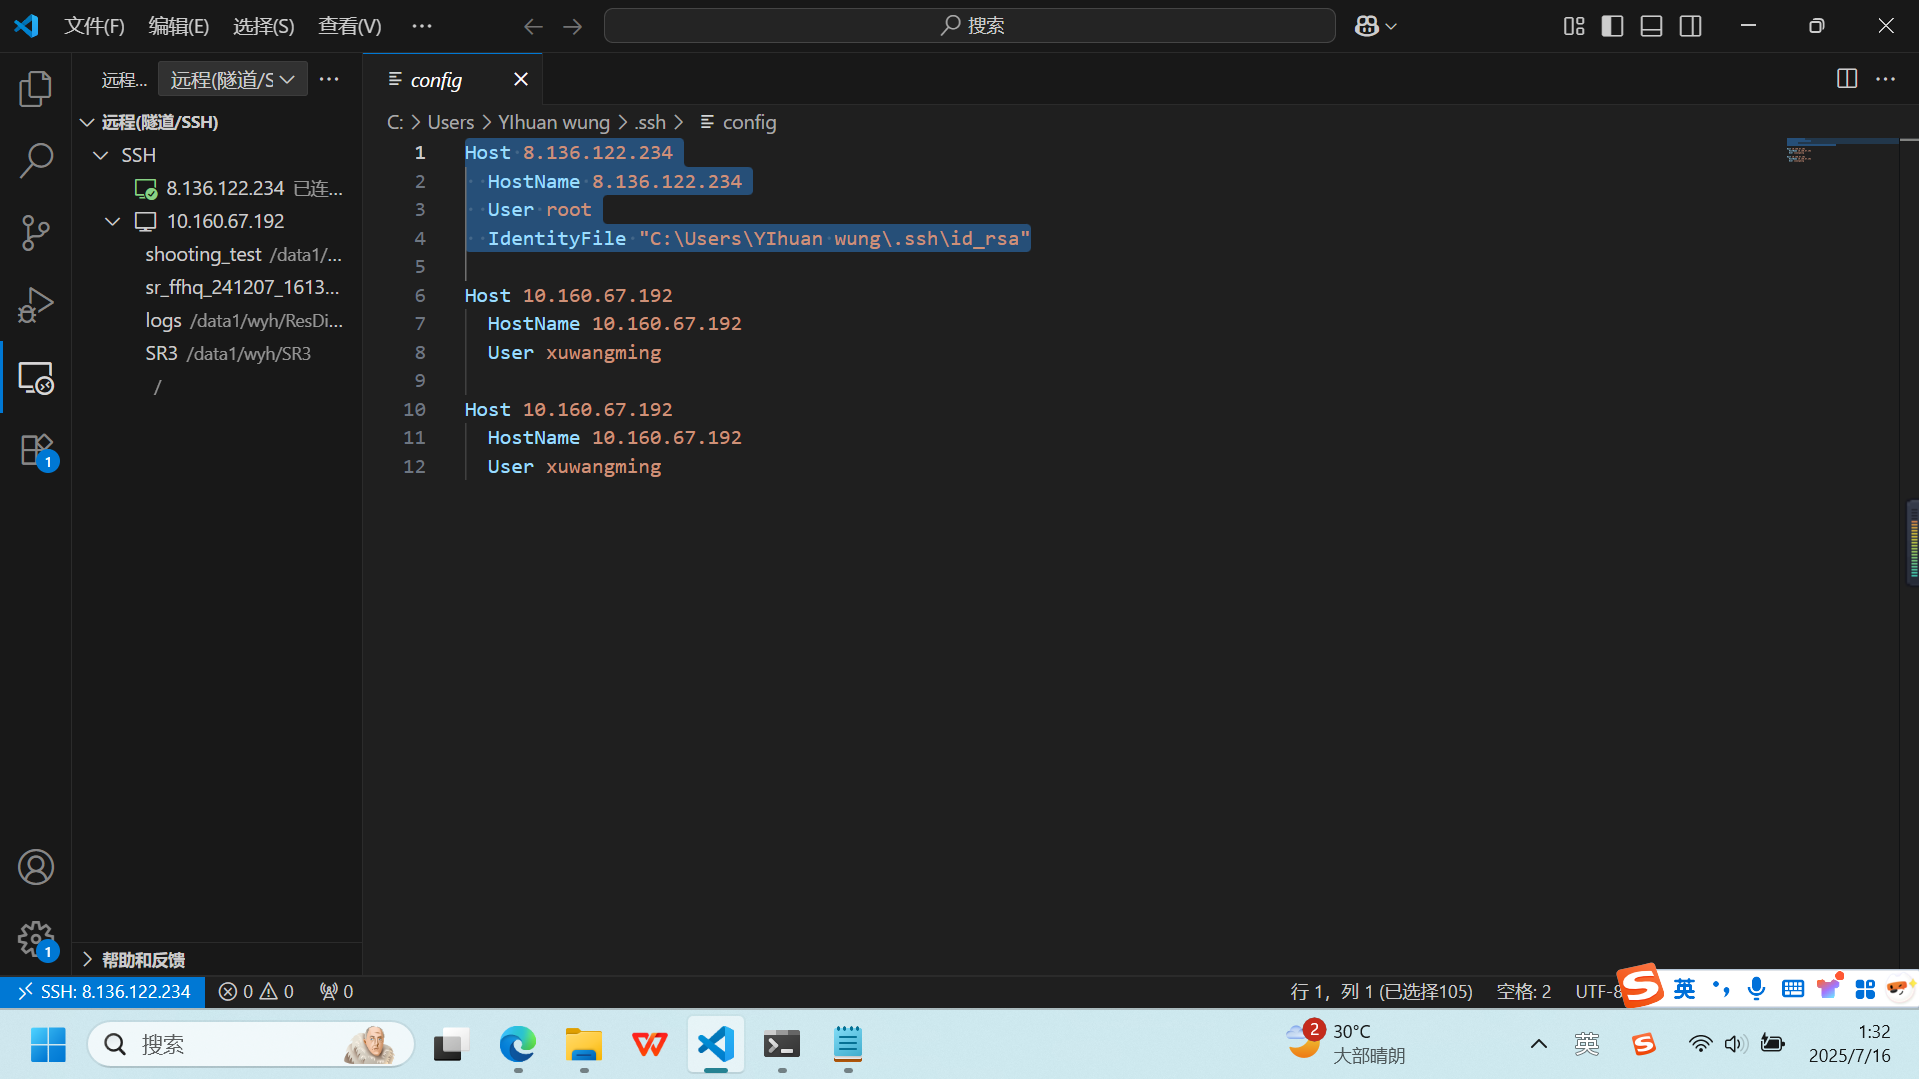Toggle the secondary sidebar
The width and height of the screenshot is (1919, 1079).
[1690, 25]
